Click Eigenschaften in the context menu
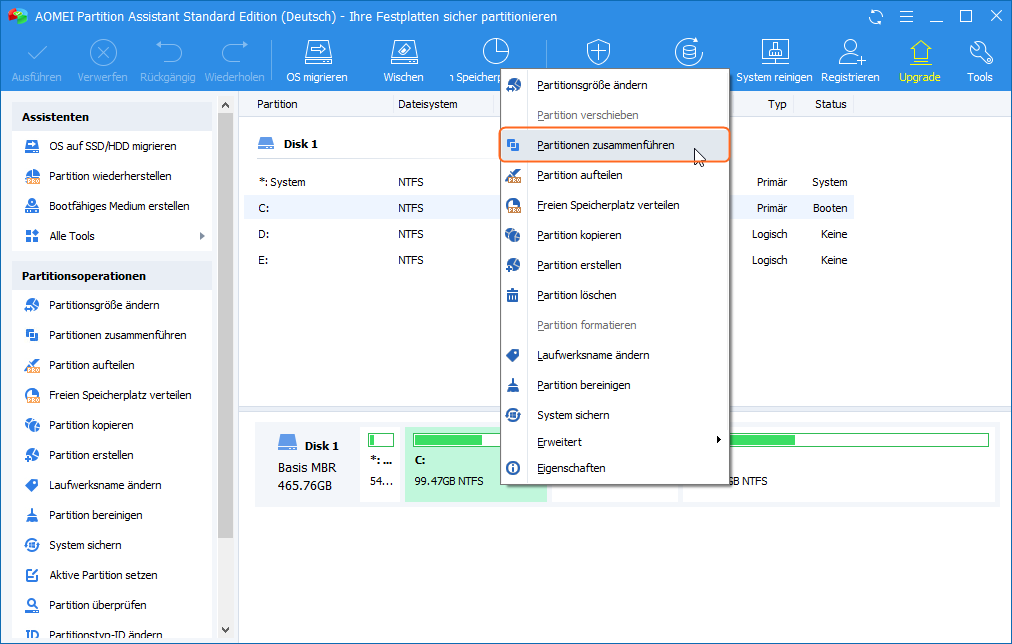Image resolution: width=1012 pixels, height=644 pixels. [571, 467]
